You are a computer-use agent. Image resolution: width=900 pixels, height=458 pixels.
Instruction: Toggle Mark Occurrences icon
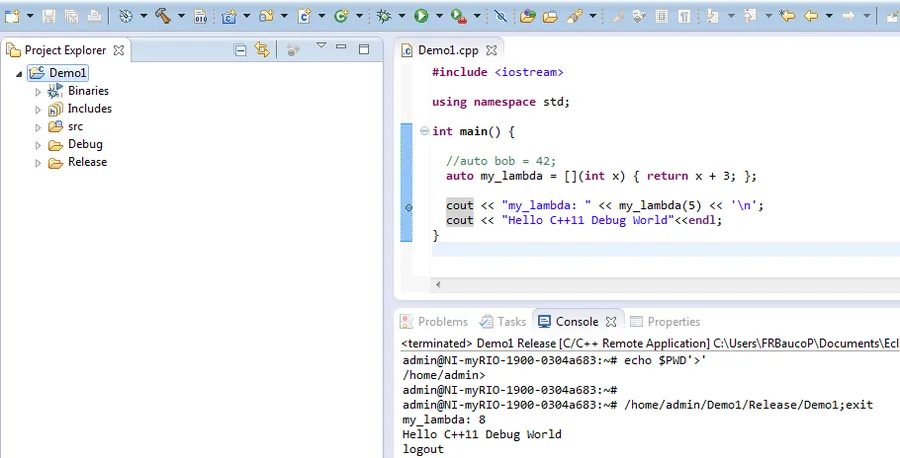coord(617,16)
